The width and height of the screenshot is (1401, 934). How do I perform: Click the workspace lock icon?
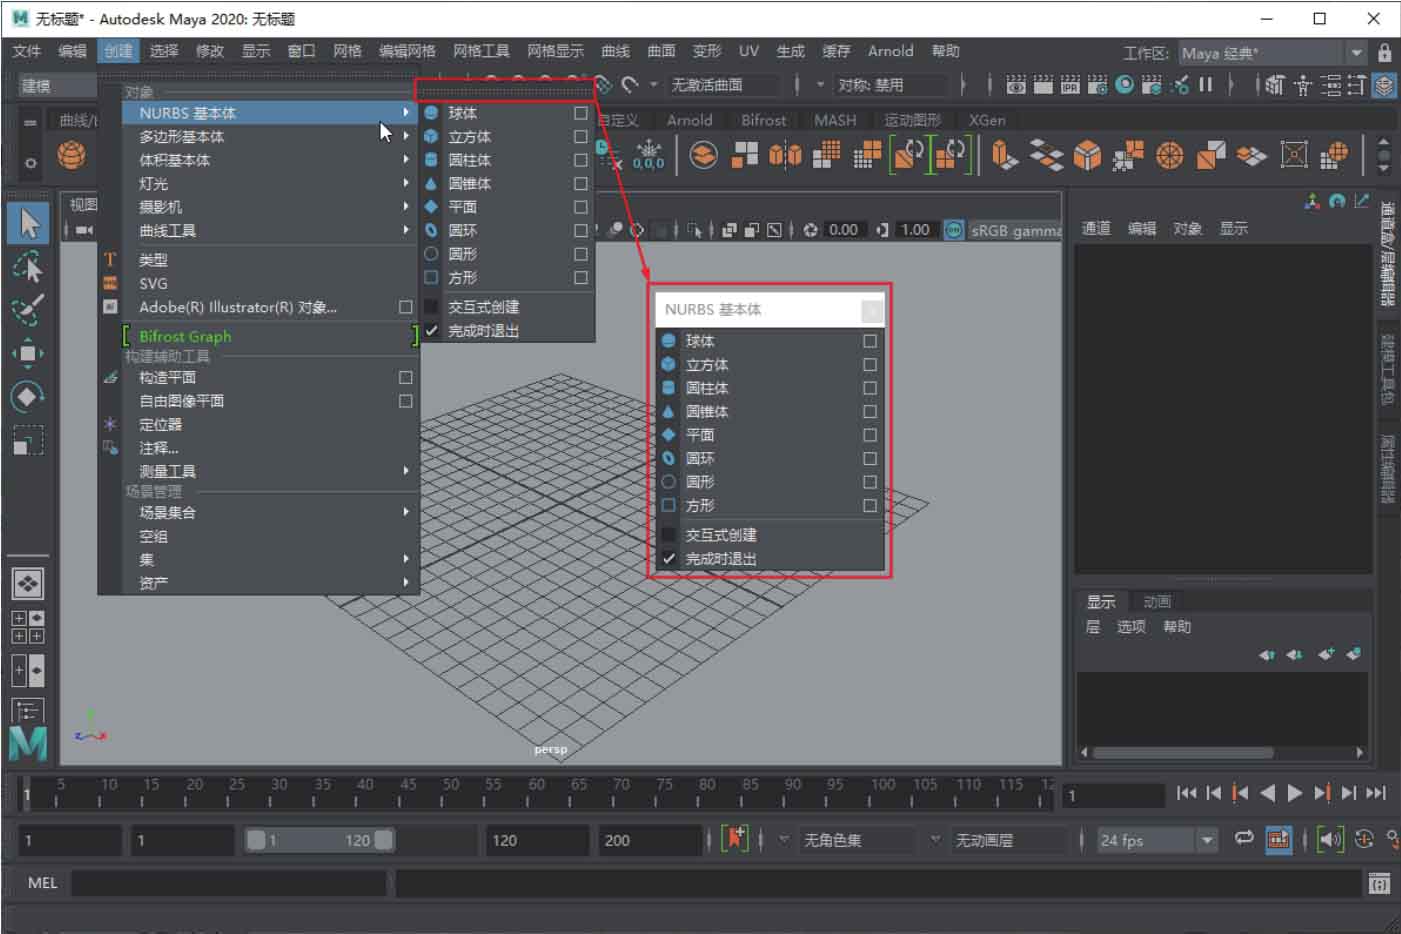tap(1385, 52)
